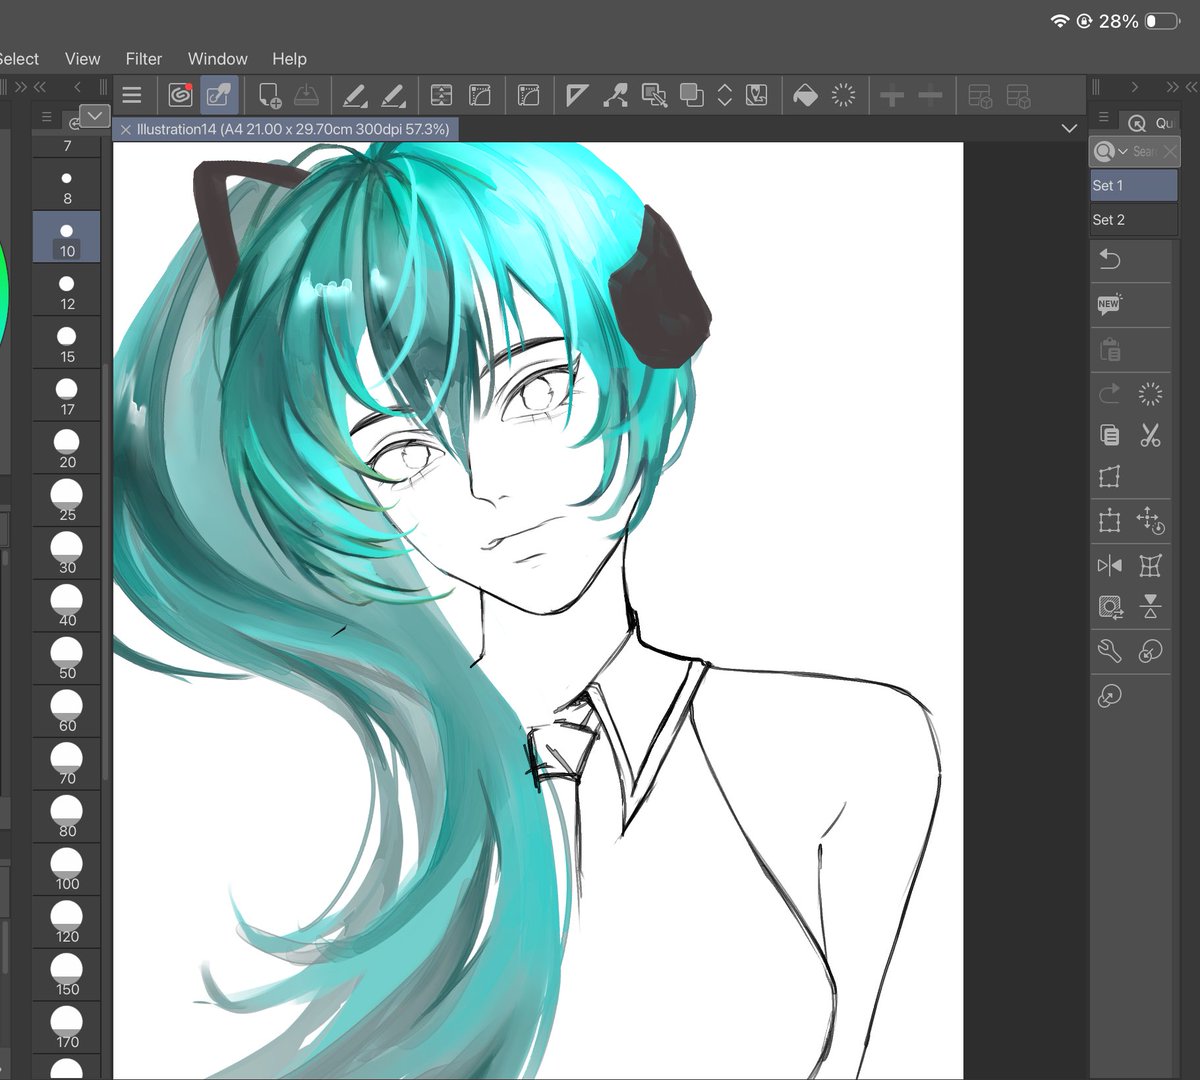Image resolution: width=1200 pixels, height=1080 pixels.
Task: Open the View menu
Action: click(82, 59)
